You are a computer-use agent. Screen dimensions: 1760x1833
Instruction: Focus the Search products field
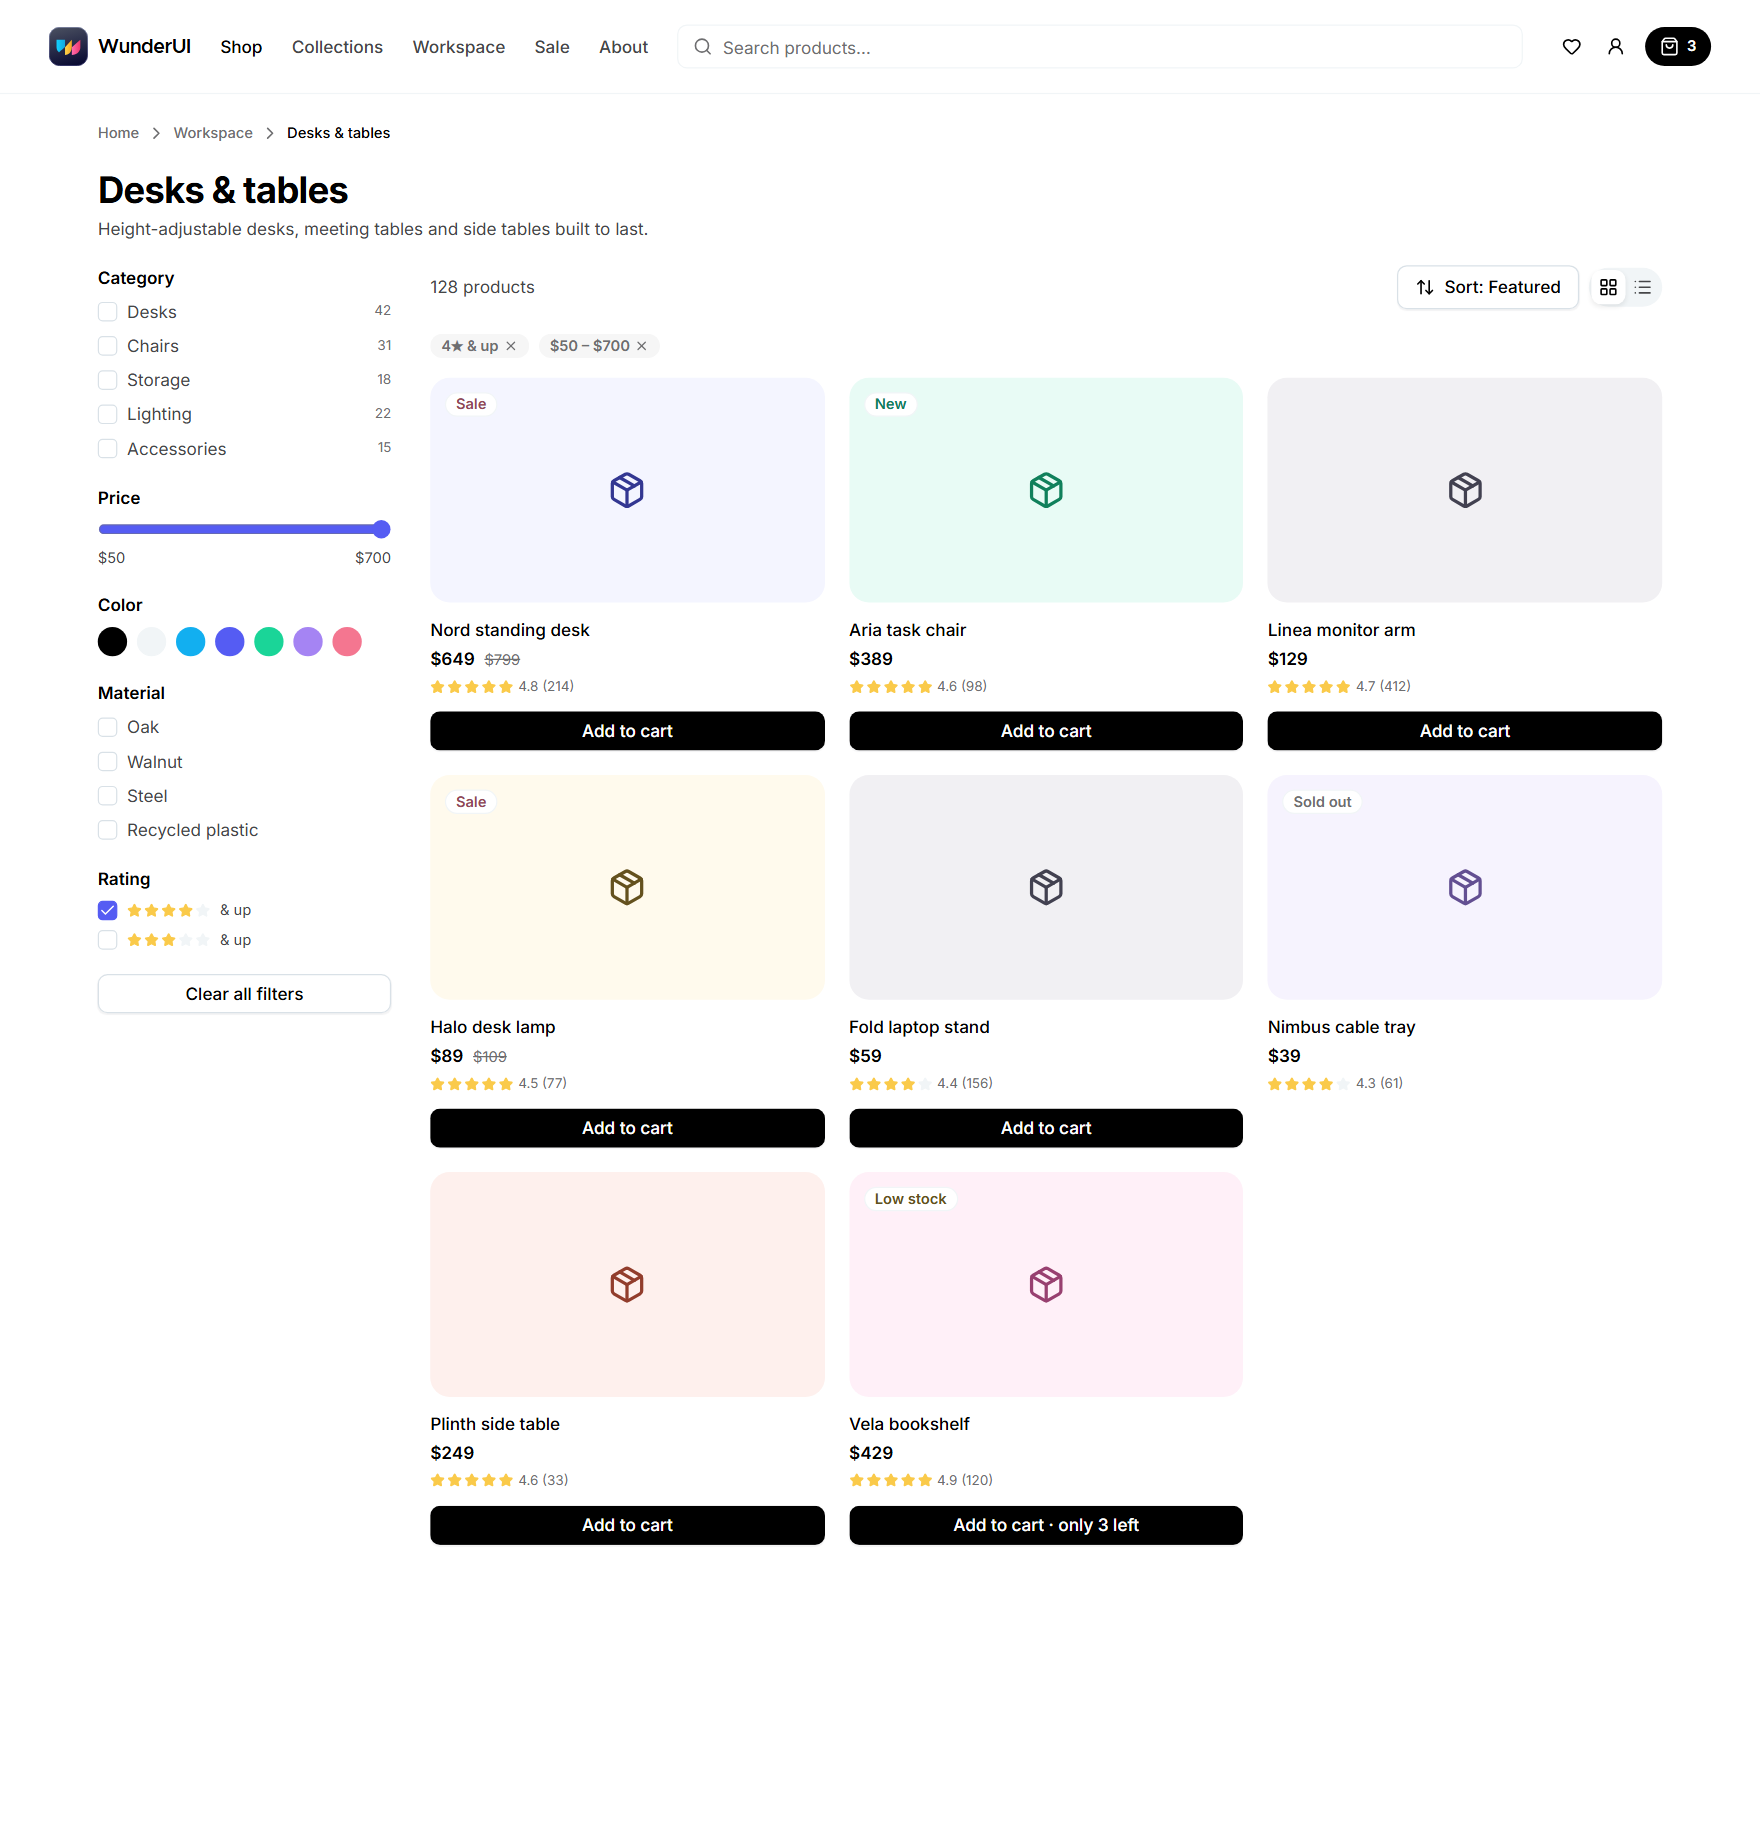point(1100,47)
